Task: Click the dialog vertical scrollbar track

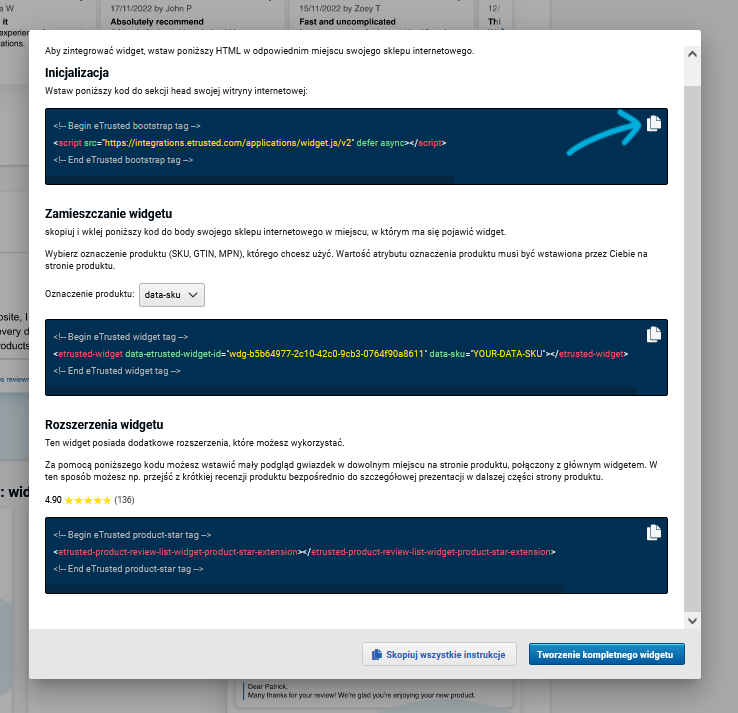Action: (x=692, y=348)
